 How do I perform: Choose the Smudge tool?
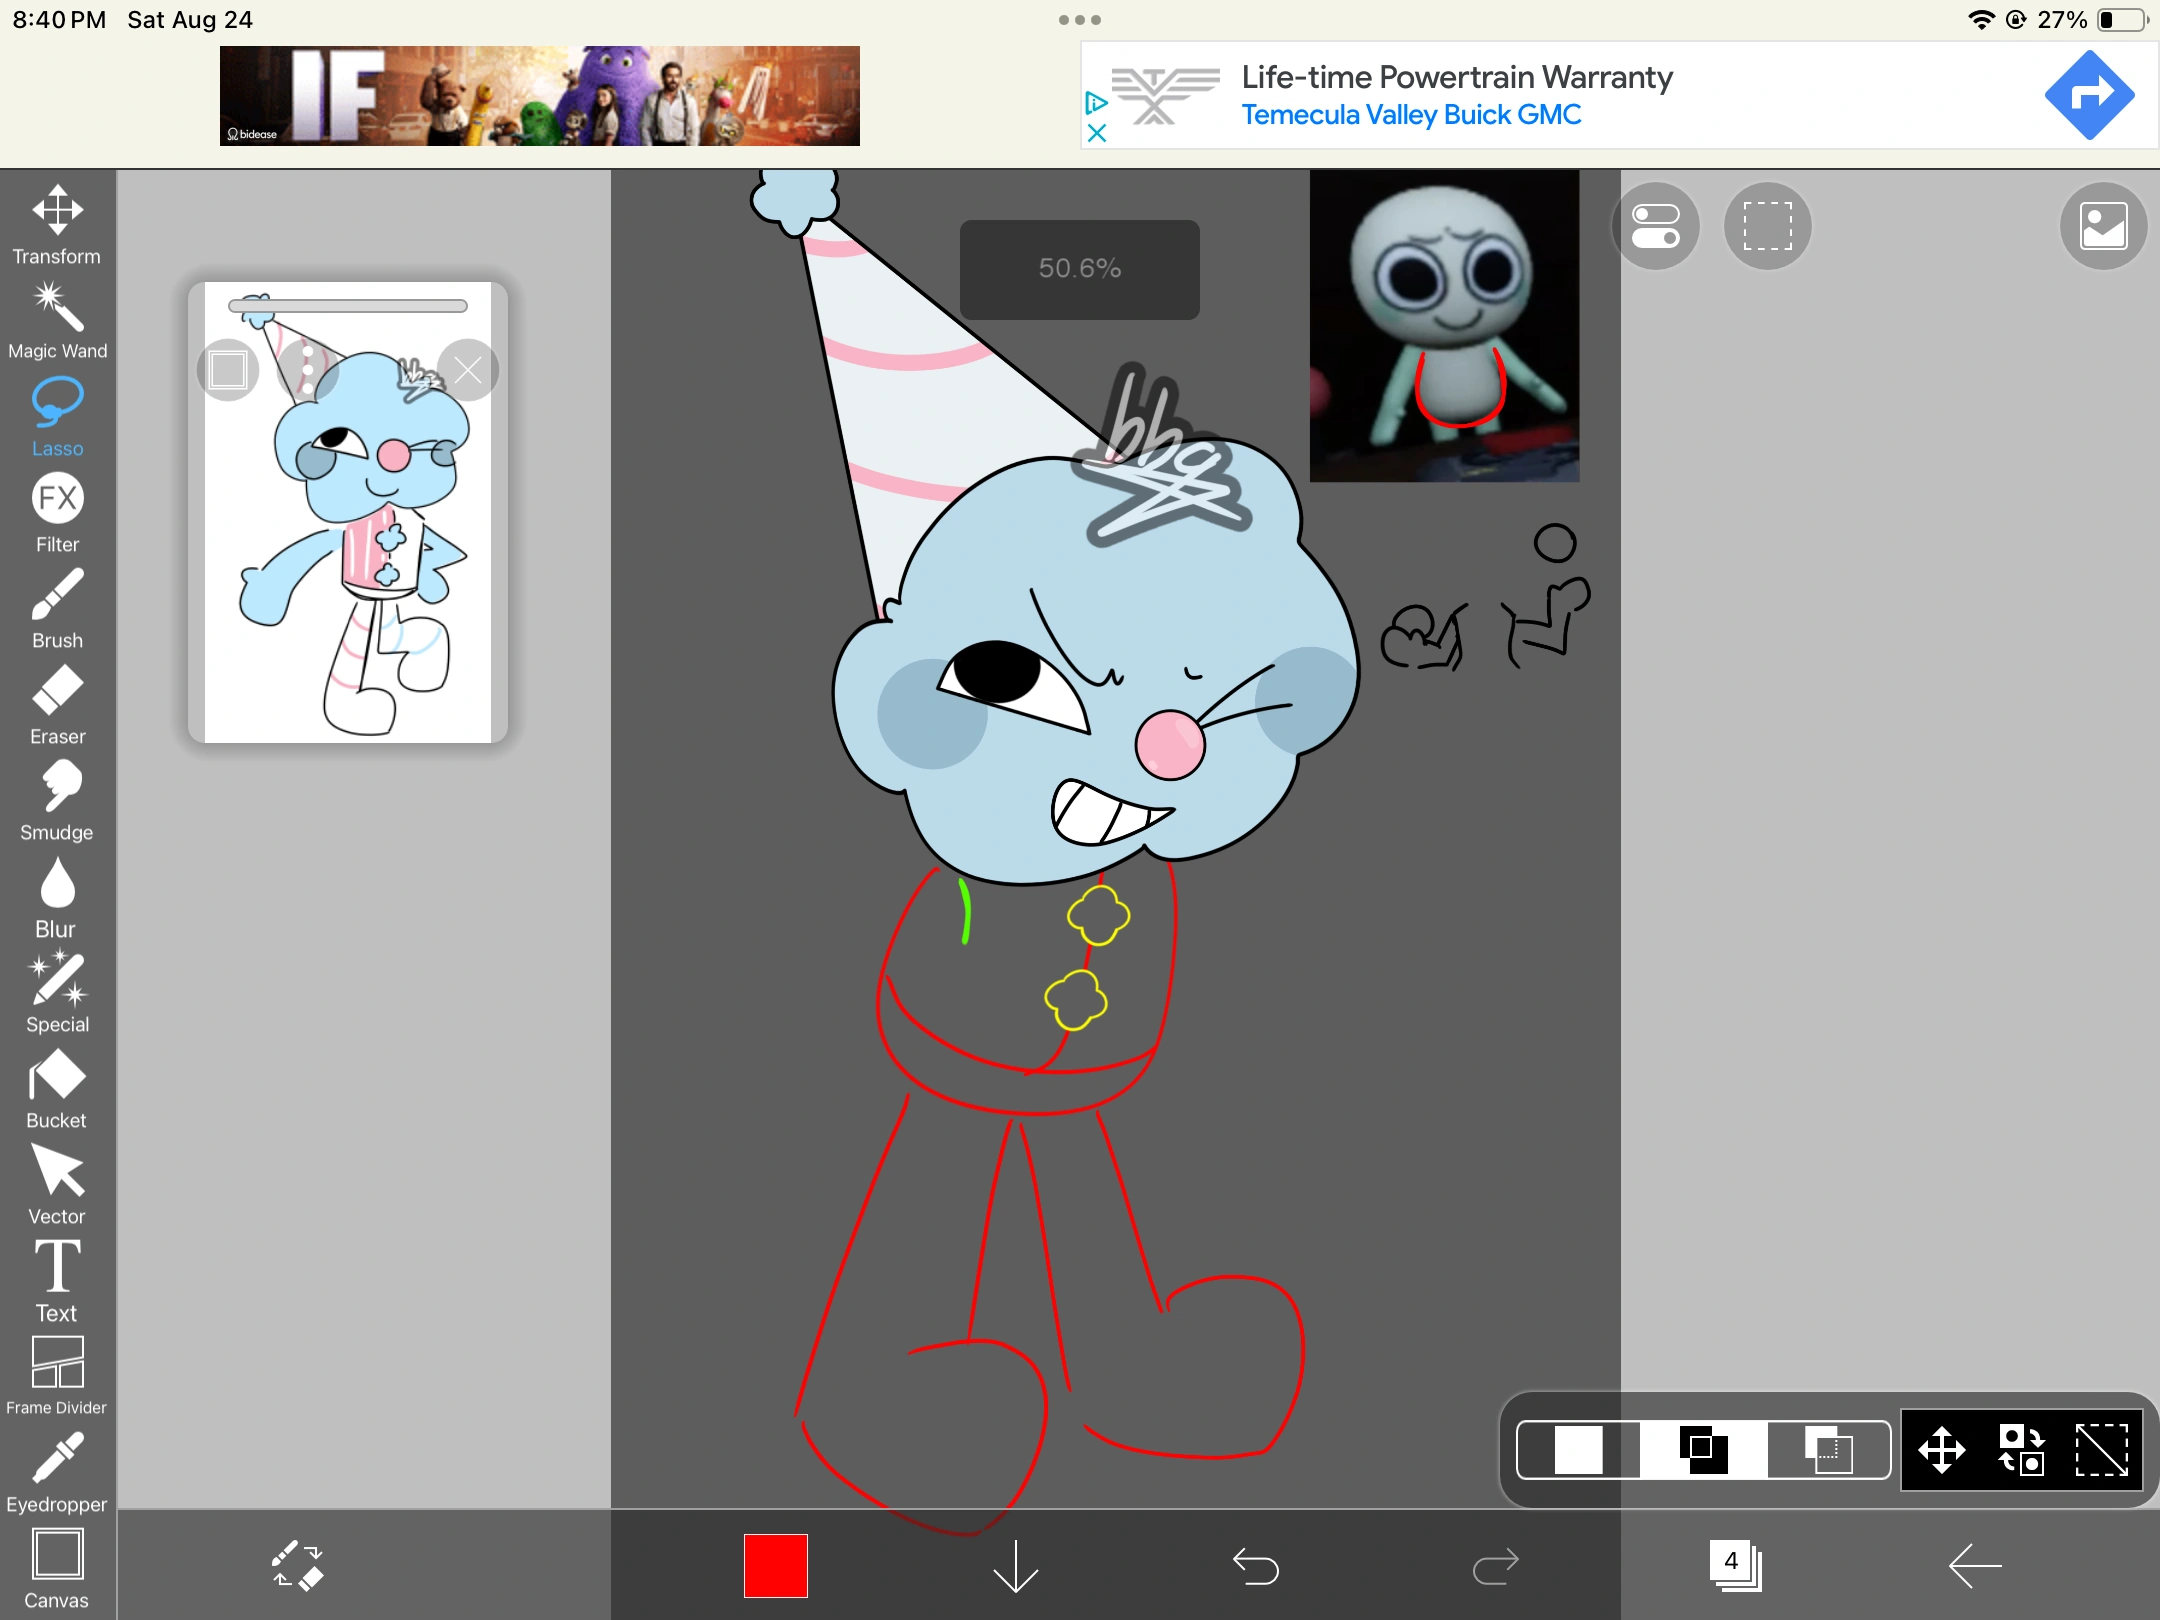(57, 801)
